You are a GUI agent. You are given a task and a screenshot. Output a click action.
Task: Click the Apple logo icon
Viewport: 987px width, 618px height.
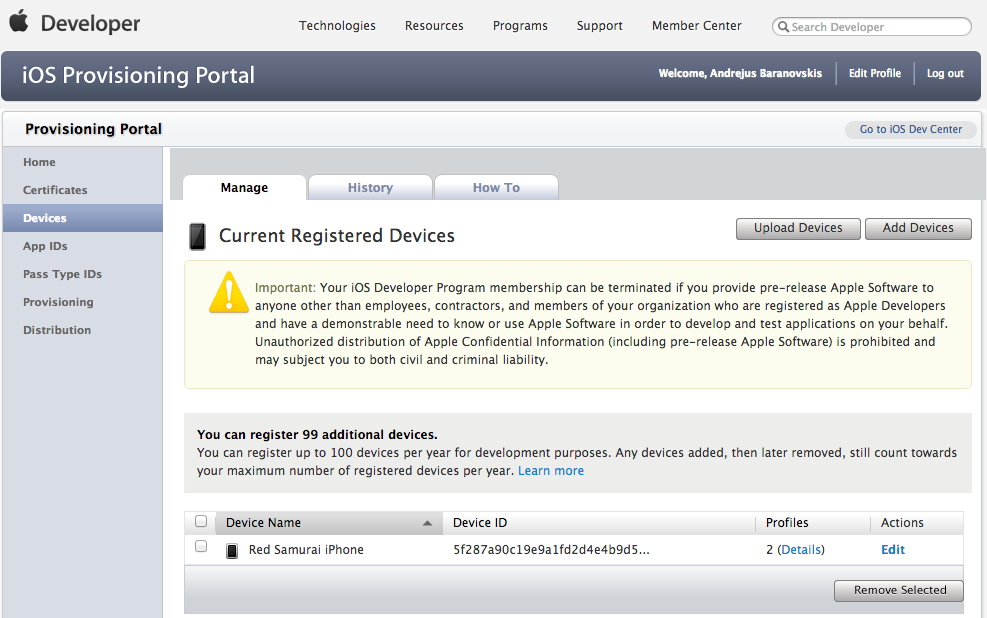(x=19, y=22)
